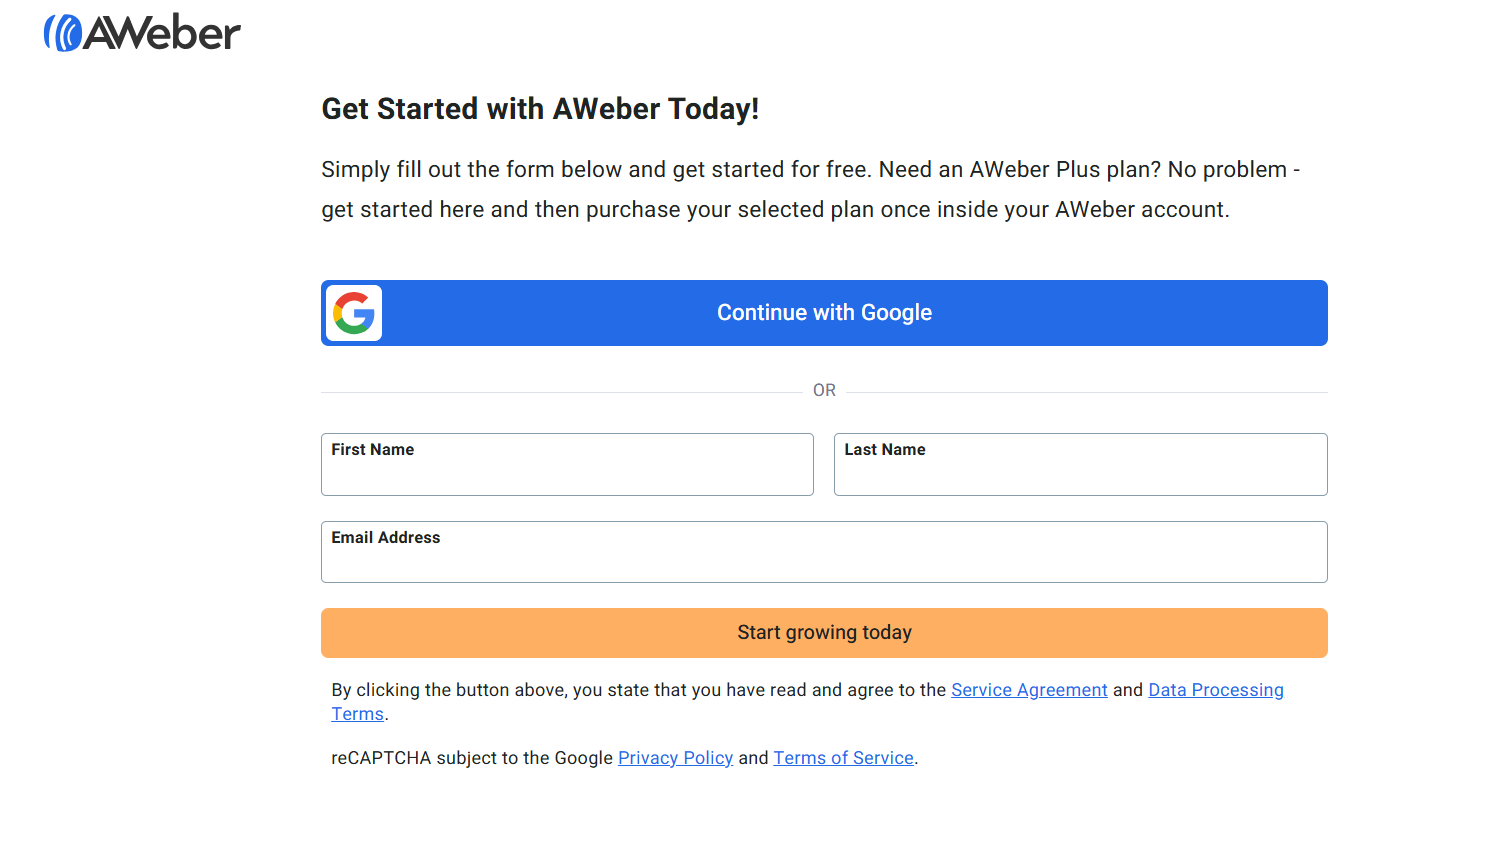Viewport: 1497px width, 842px height.
Task: Click inside the First Name field
Action: coord(567,474)
